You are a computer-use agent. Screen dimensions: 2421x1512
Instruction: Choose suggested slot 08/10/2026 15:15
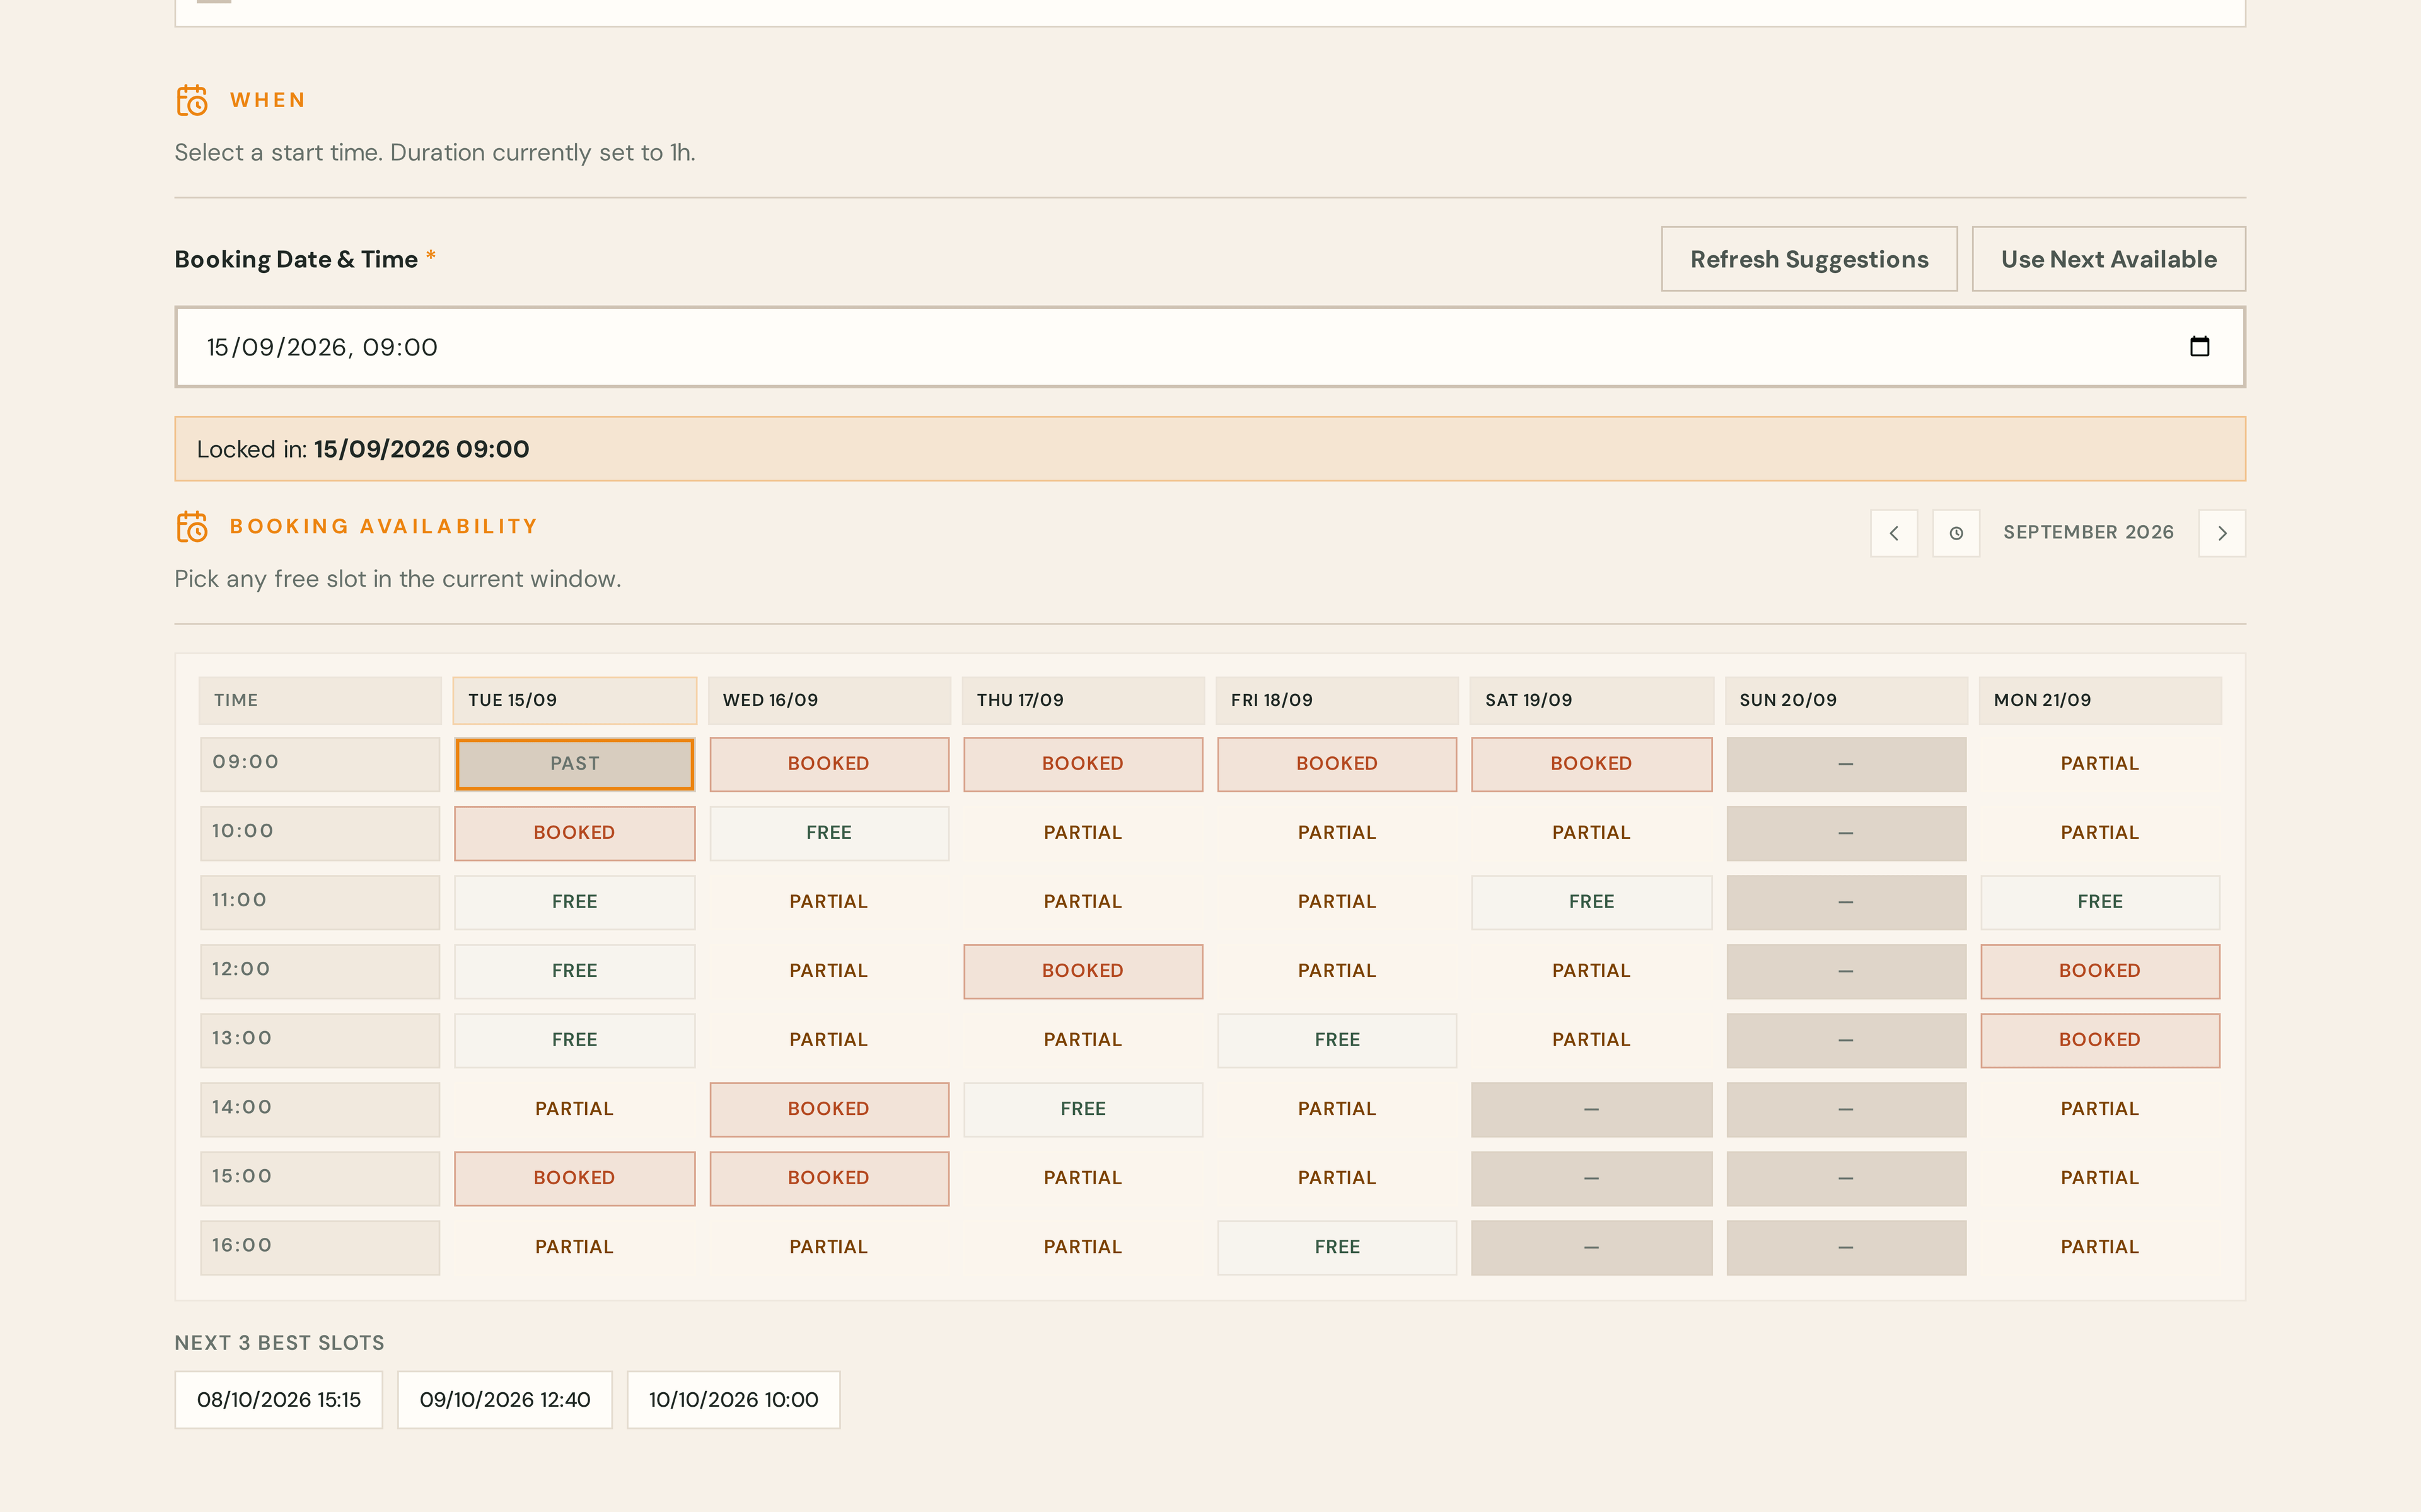click(279, 1400)
